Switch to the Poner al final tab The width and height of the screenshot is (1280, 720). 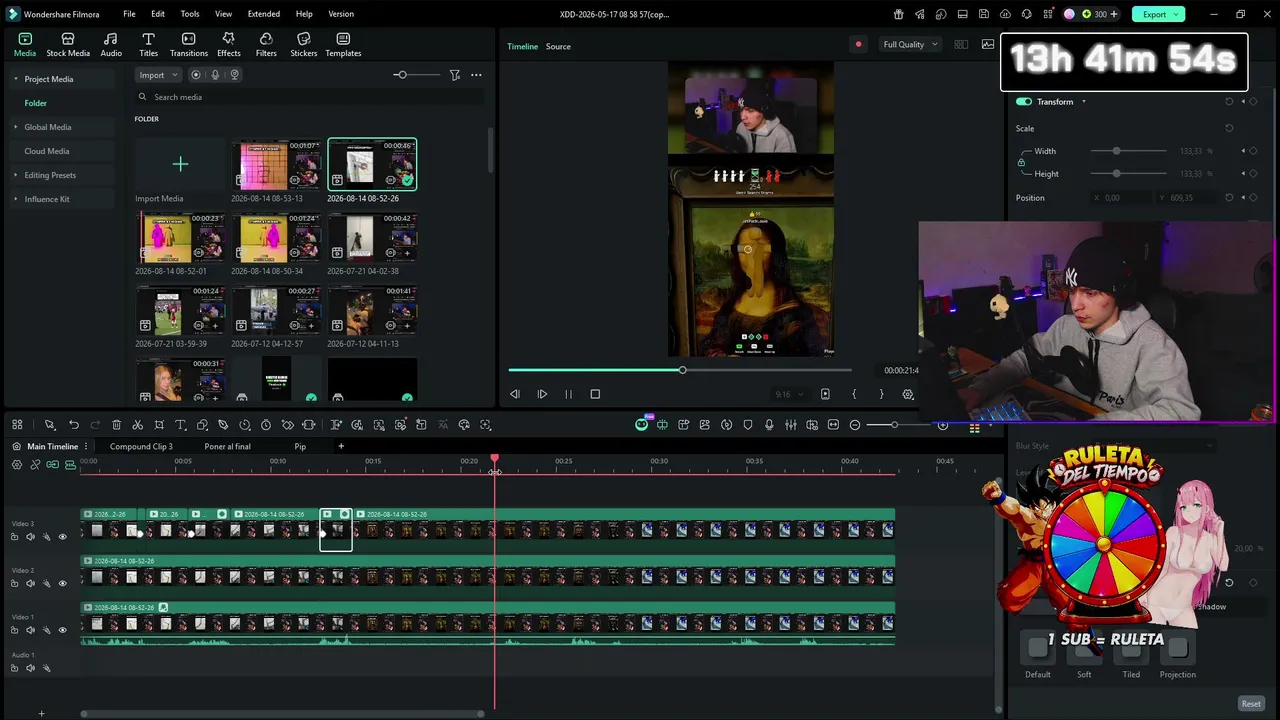pos(227,446)
